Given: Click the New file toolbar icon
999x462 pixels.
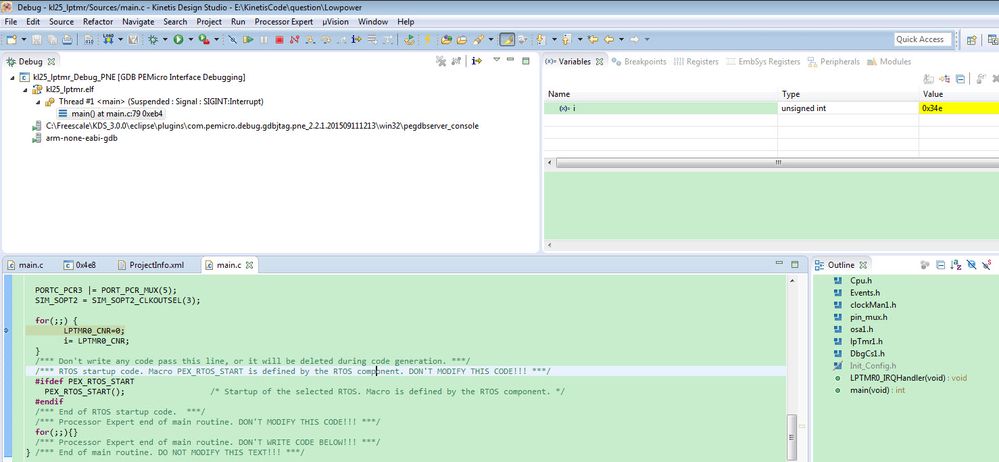Looking at the screenshot, I should 12,40.
